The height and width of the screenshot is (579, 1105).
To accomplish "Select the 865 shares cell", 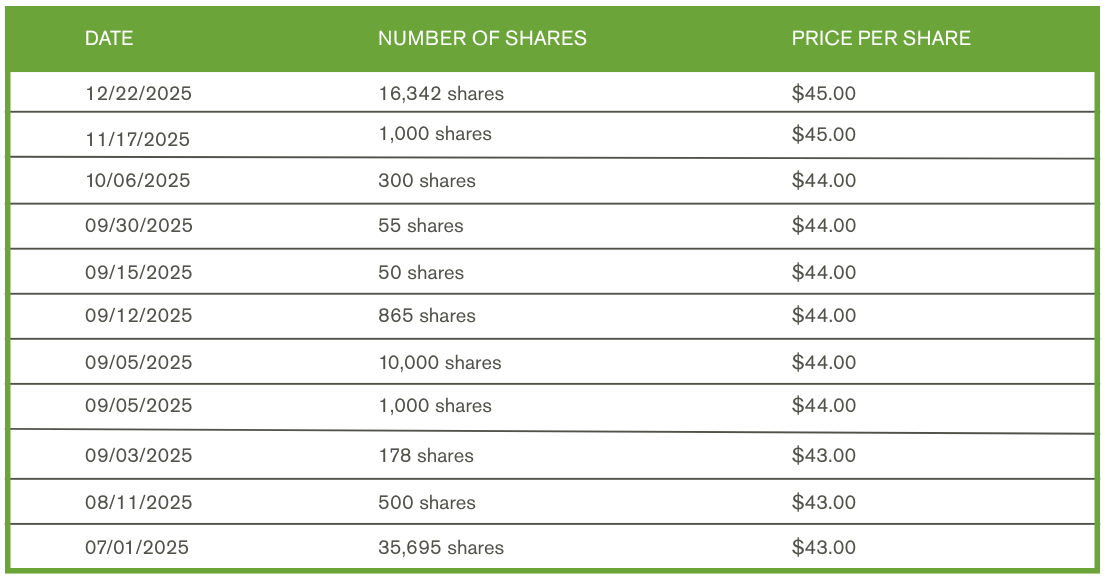I will [x=427, y=316].
